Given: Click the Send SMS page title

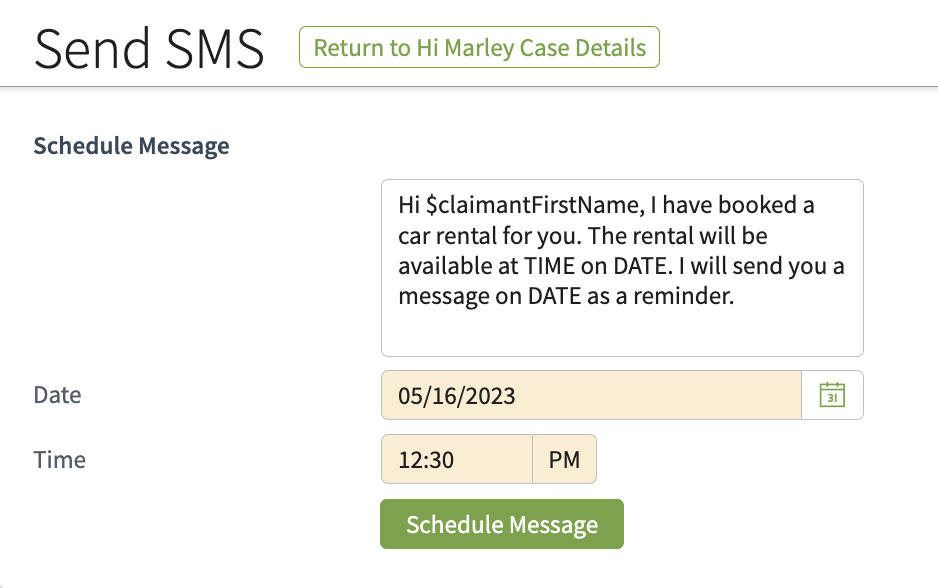Looking at the screenshot, I should click(148, 47).
